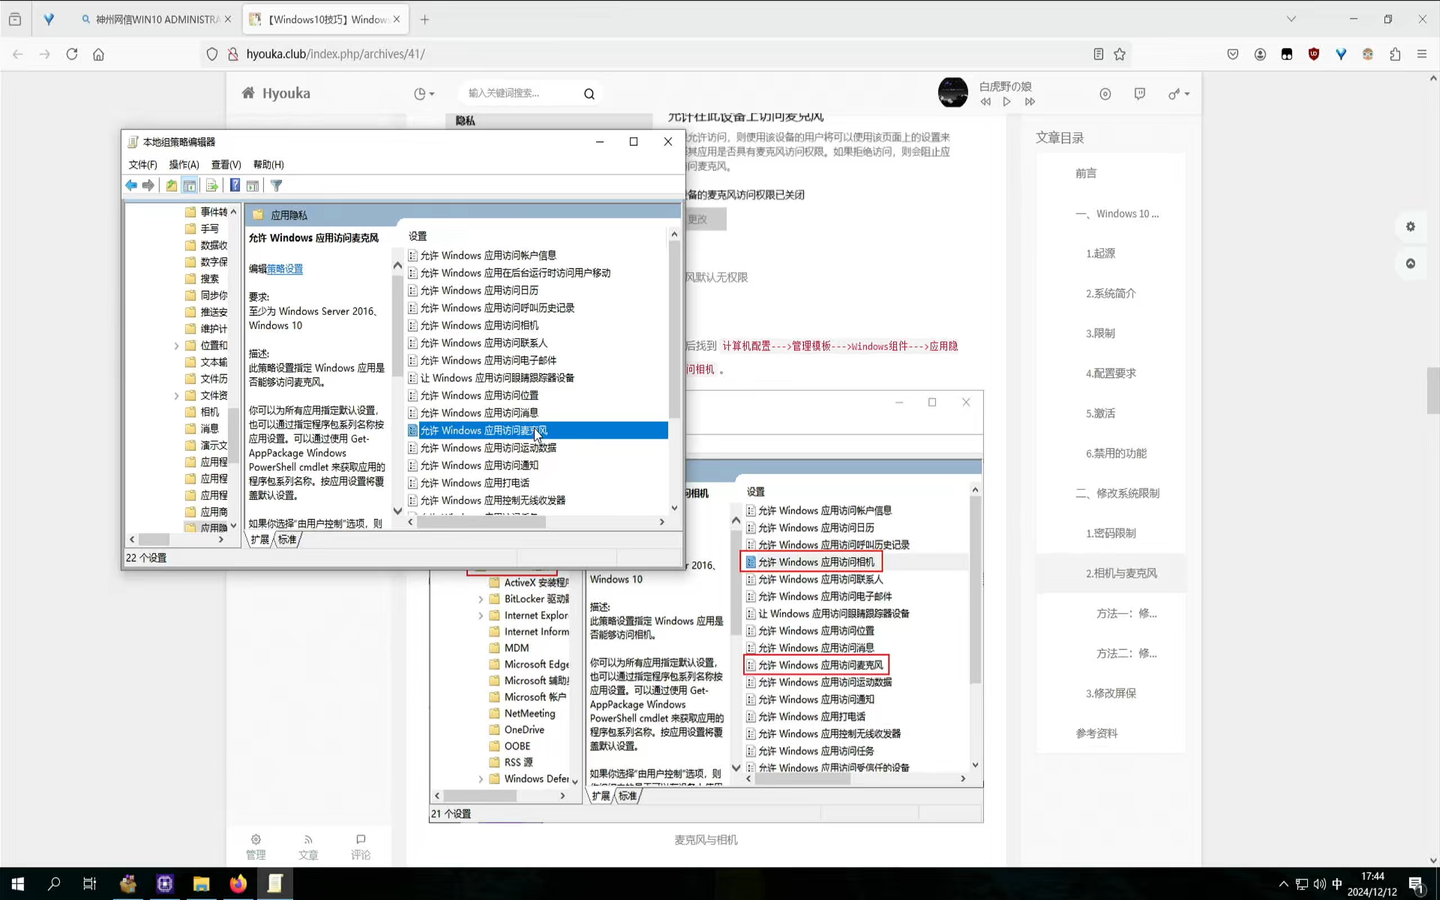Click the site search input field
The image size is (1440, 900).
tap(520, 94)
